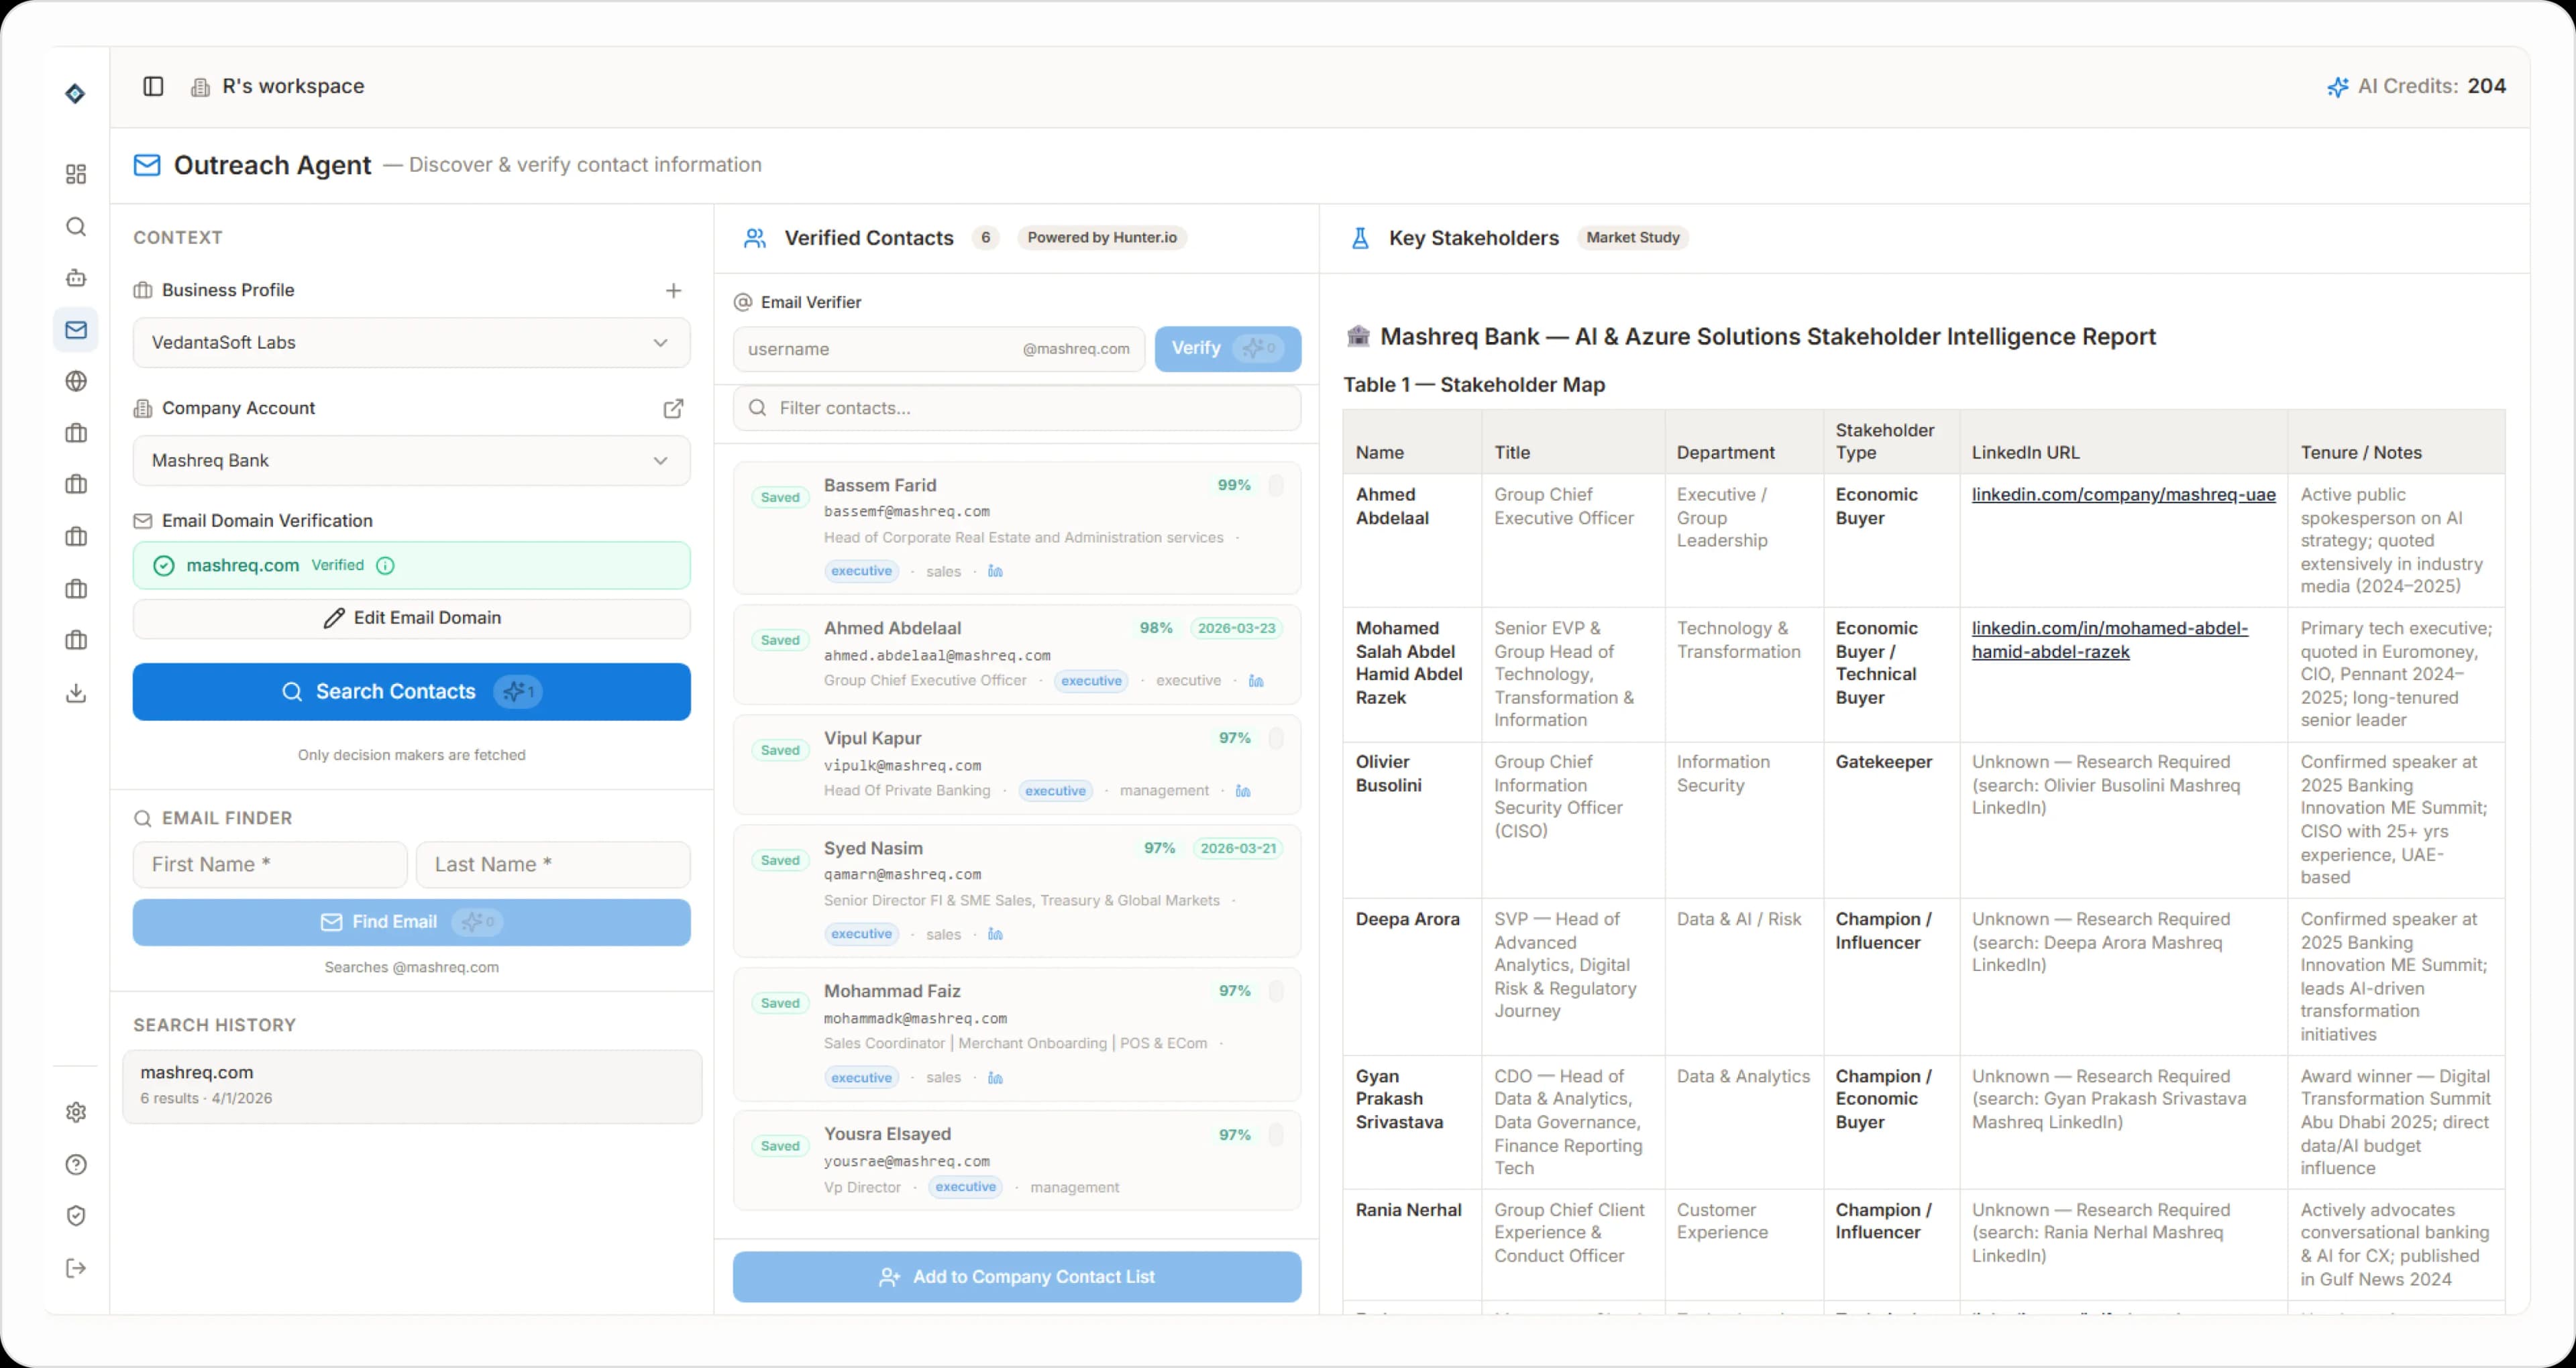Click the logout arrow icon
2576x1368 pixels.
click(x=76, y=1268)
